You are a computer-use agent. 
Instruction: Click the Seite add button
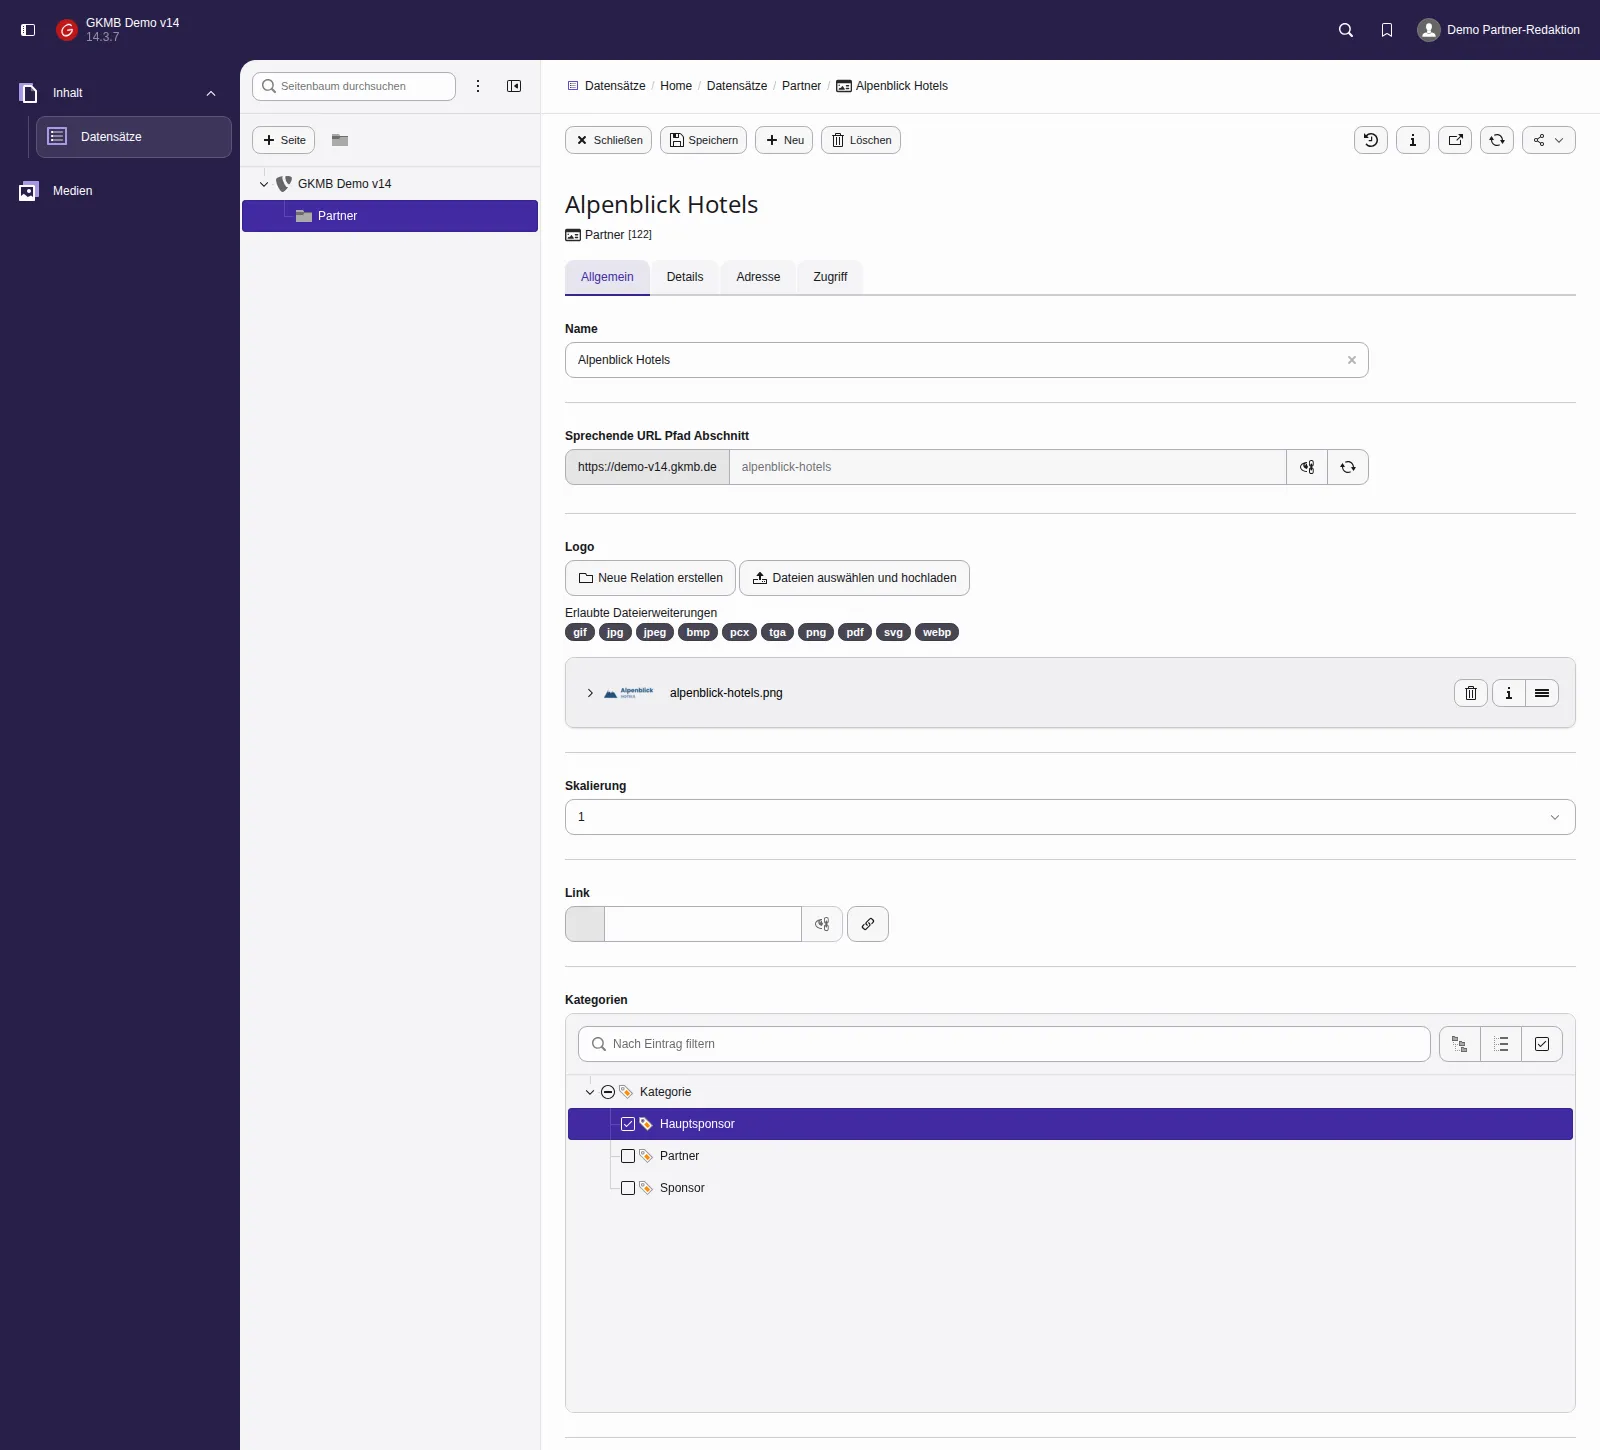[x=284, y=140]
